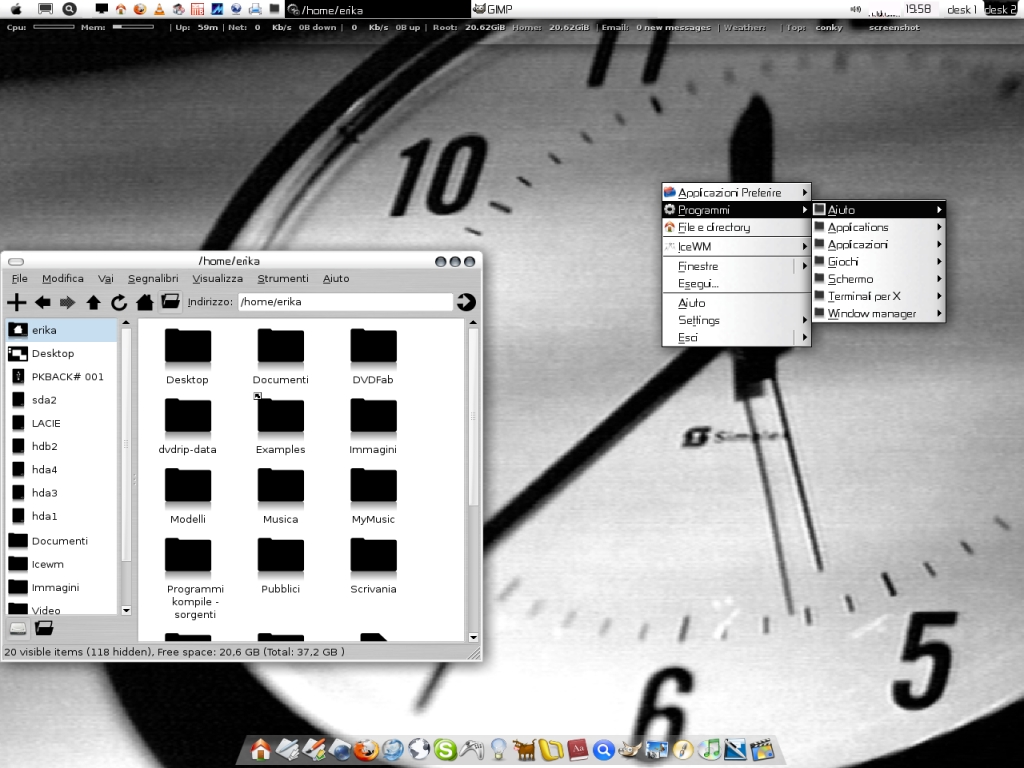The image size is (1024, 768).
Task: Expand the Finestre submenu
Action: point(736,266)
